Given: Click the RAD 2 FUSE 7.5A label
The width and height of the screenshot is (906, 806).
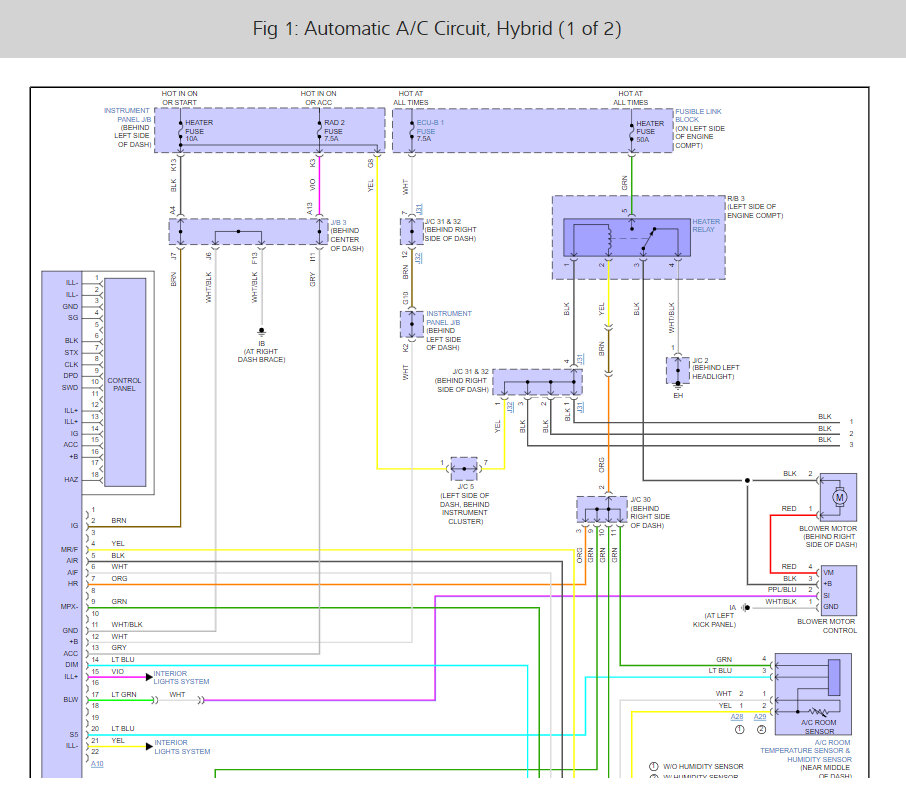Looking at the screenshot, I should coord(334,131).
